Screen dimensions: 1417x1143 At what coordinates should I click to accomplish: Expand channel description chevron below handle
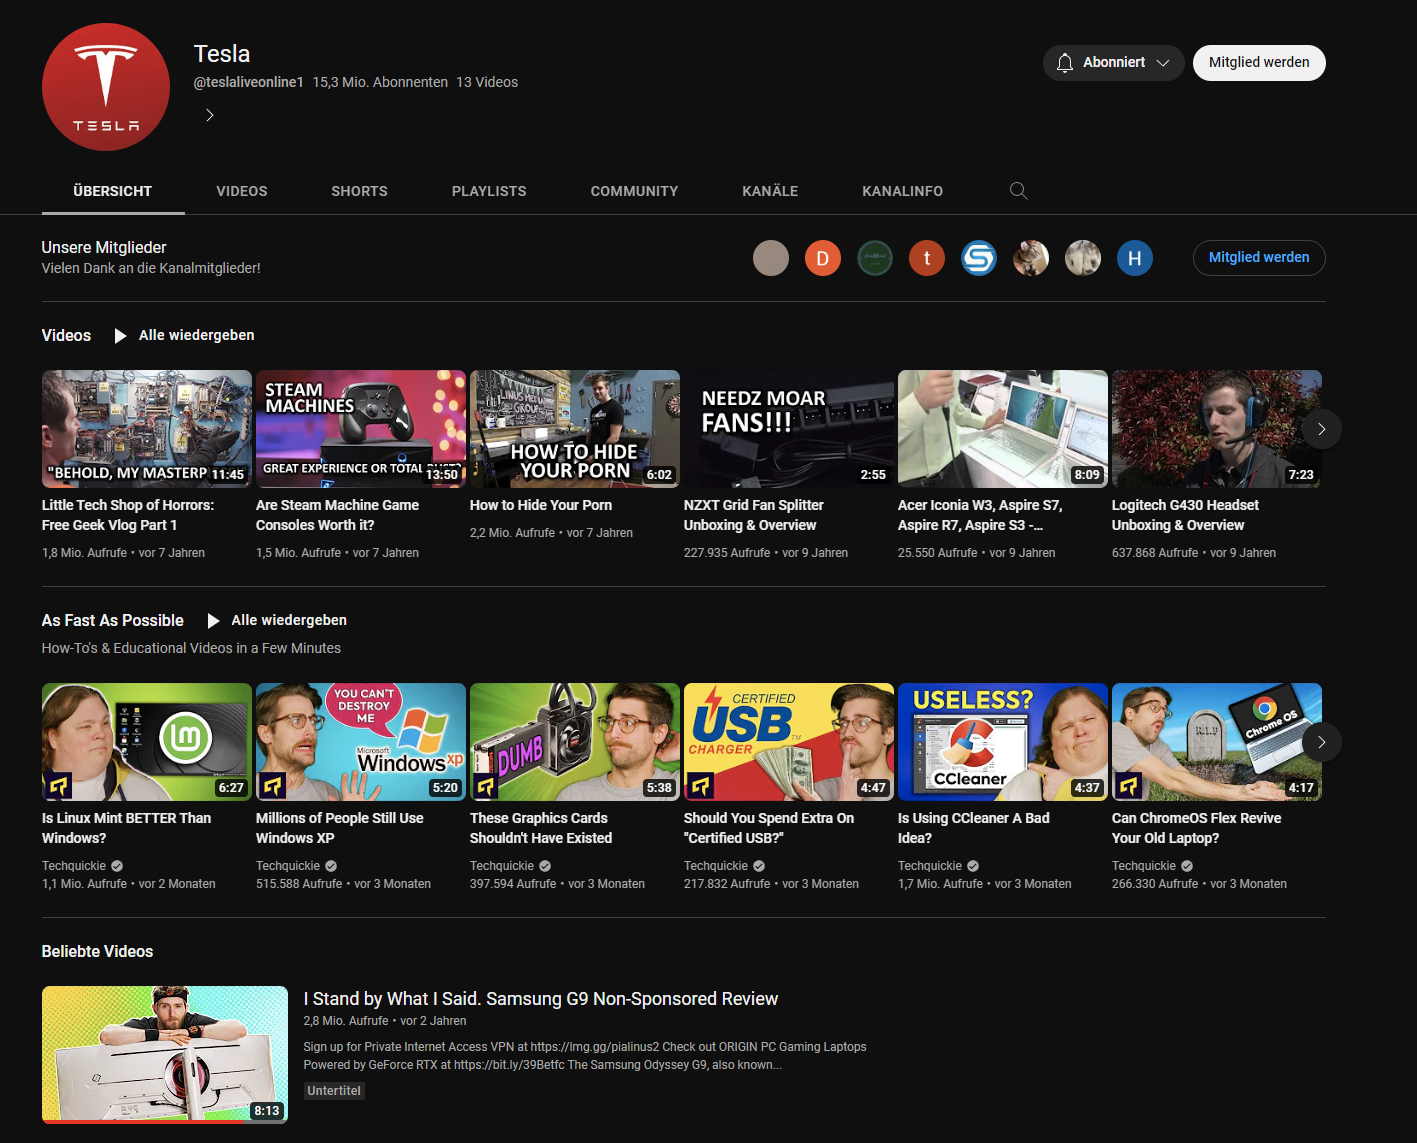tap(210, 115)
